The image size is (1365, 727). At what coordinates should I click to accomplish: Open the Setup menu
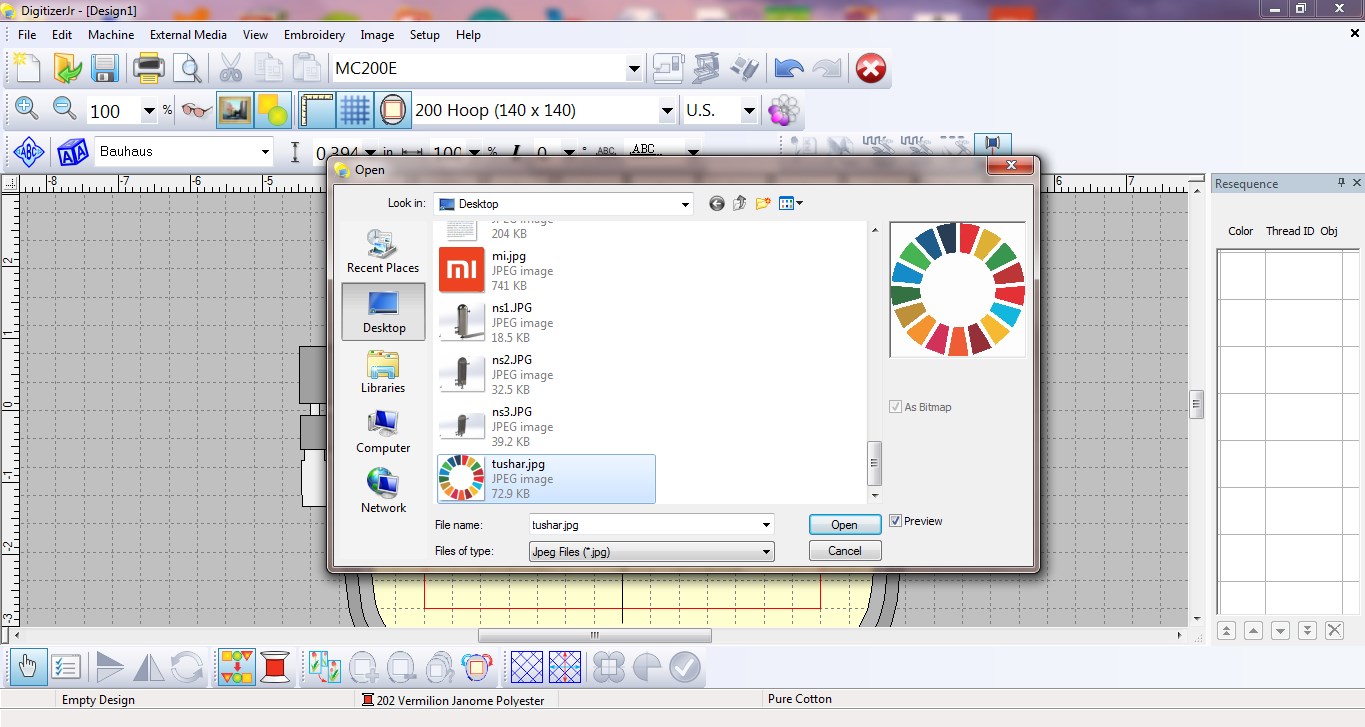coord(425,35)
